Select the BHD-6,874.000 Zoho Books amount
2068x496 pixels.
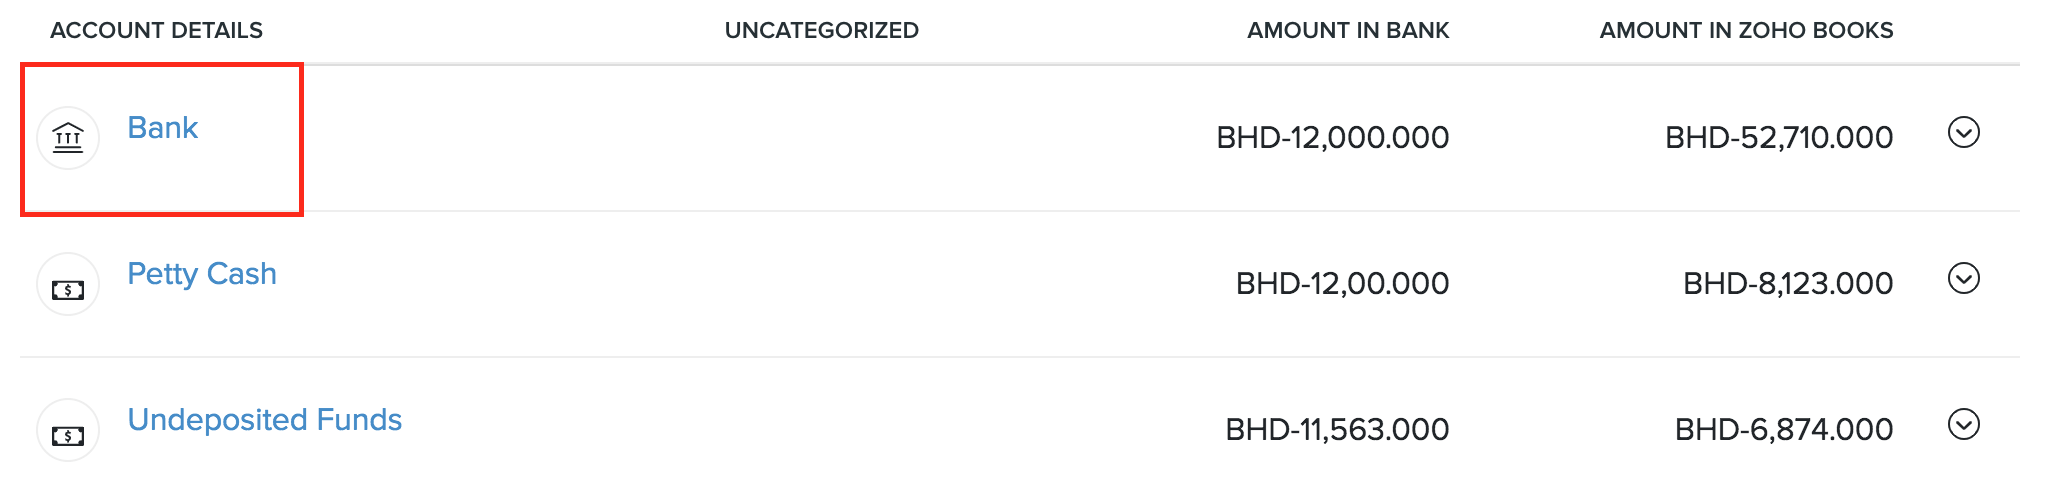coord(1783,430)
